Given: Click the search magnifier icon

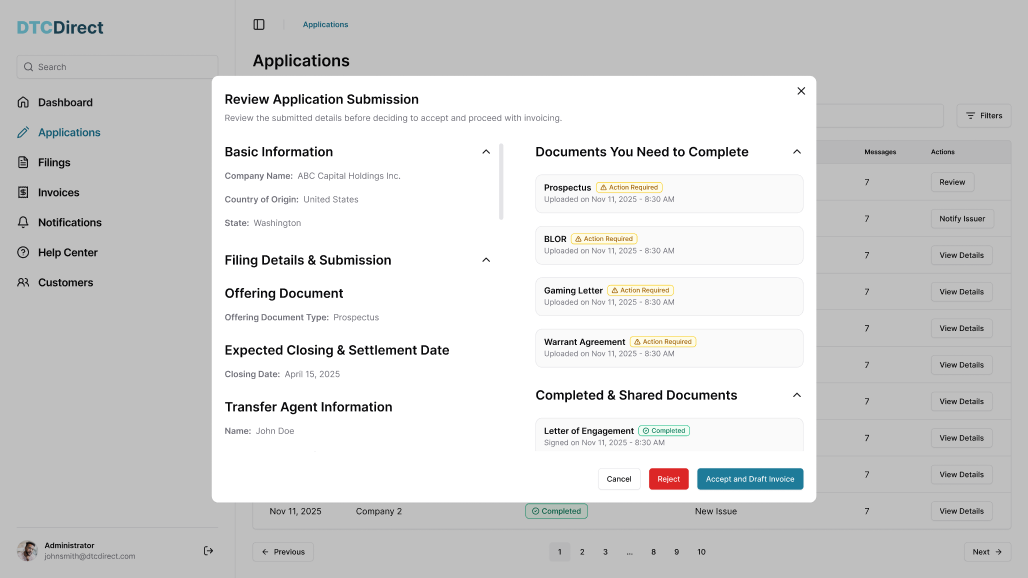Looking at the screenshot, I should pyautogui.click(x=28, y=67).
